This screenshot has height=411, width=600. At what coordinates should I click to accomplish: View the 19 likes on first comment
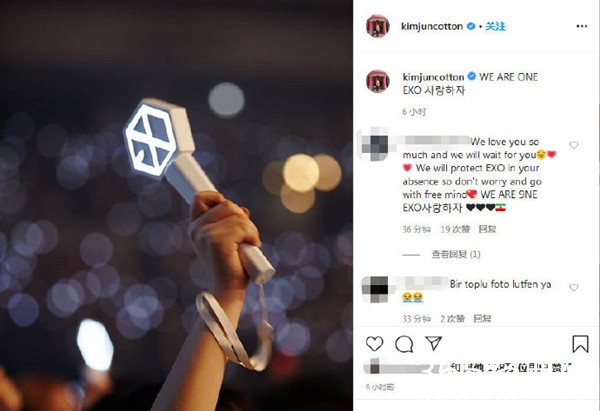coord(455,229)
